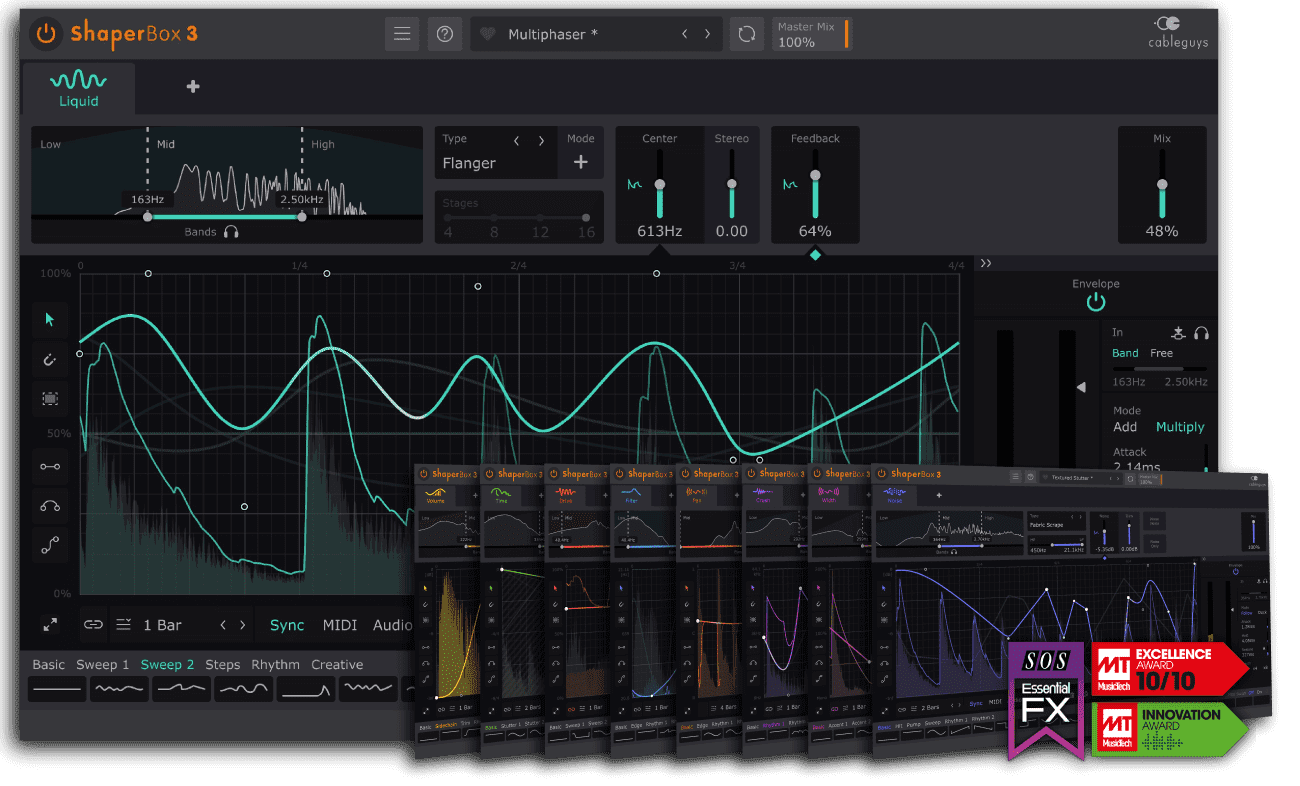The height and width of the screenshot is (786, 1300).
Task: Collapse the Envelope panel double chevron
Action: point(986,264)
